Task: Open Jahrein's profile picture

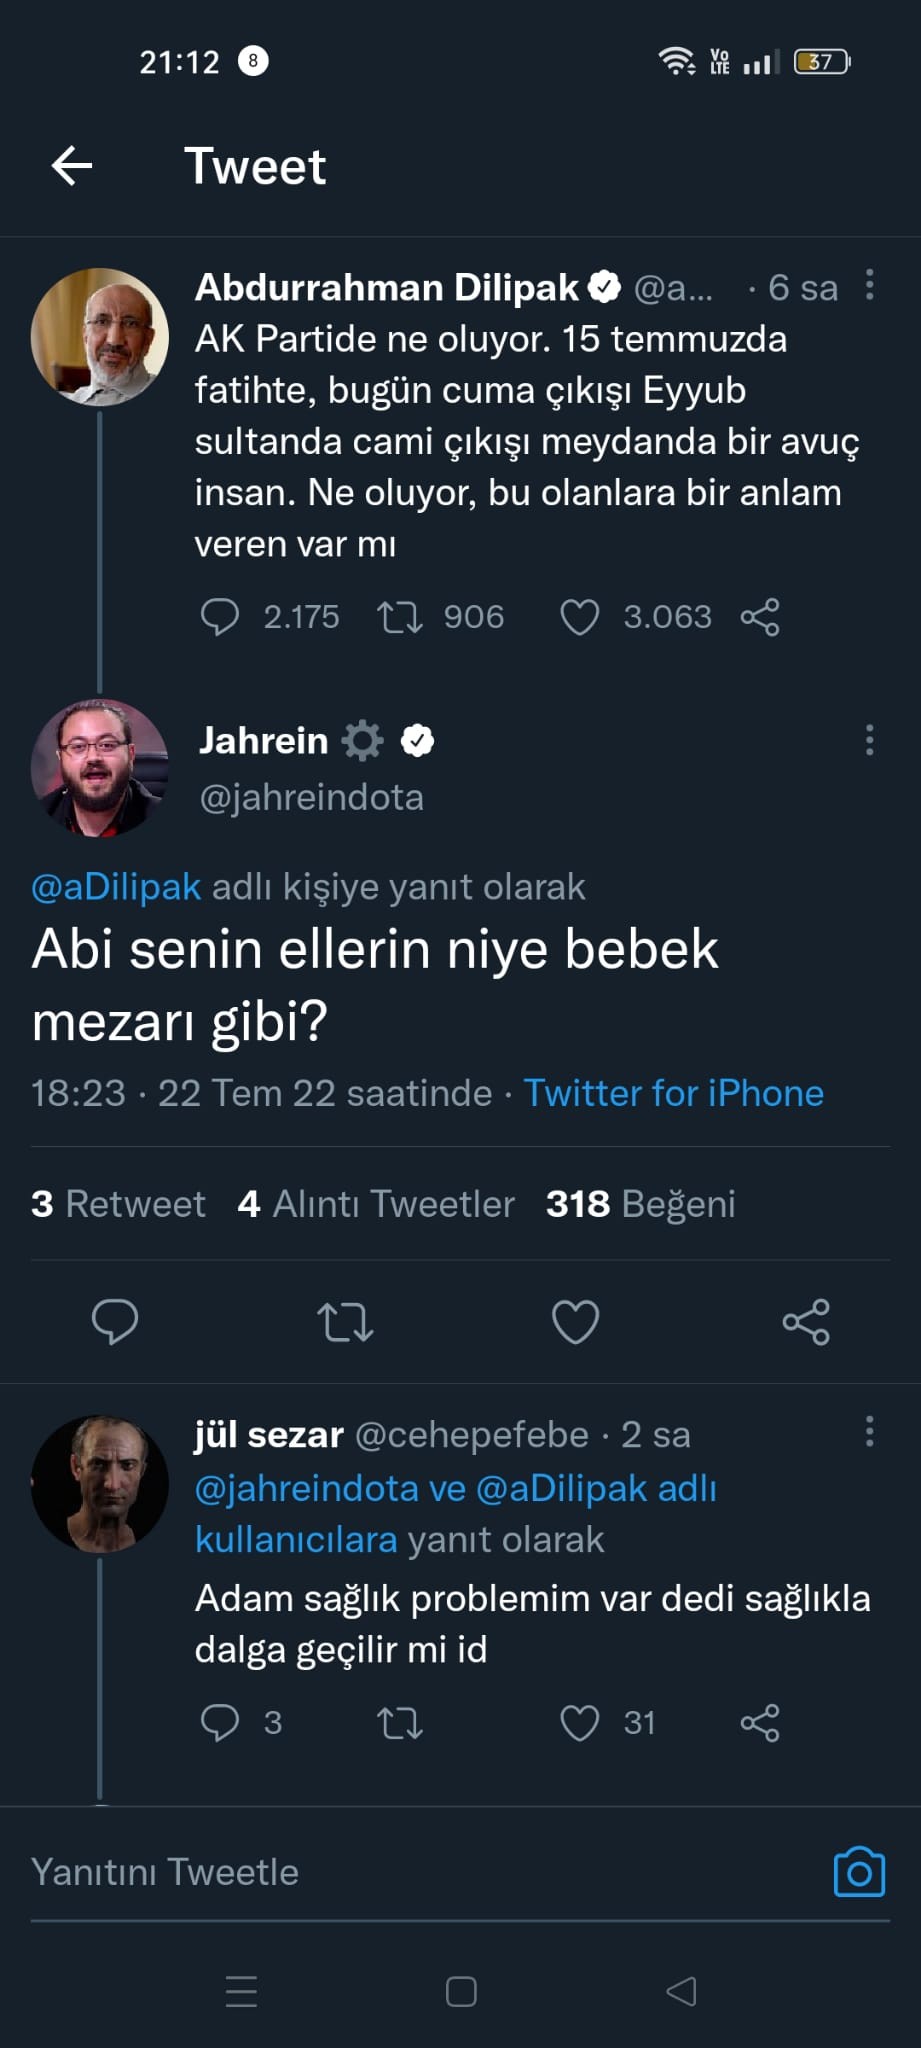Action: click(x=100, y=767)
